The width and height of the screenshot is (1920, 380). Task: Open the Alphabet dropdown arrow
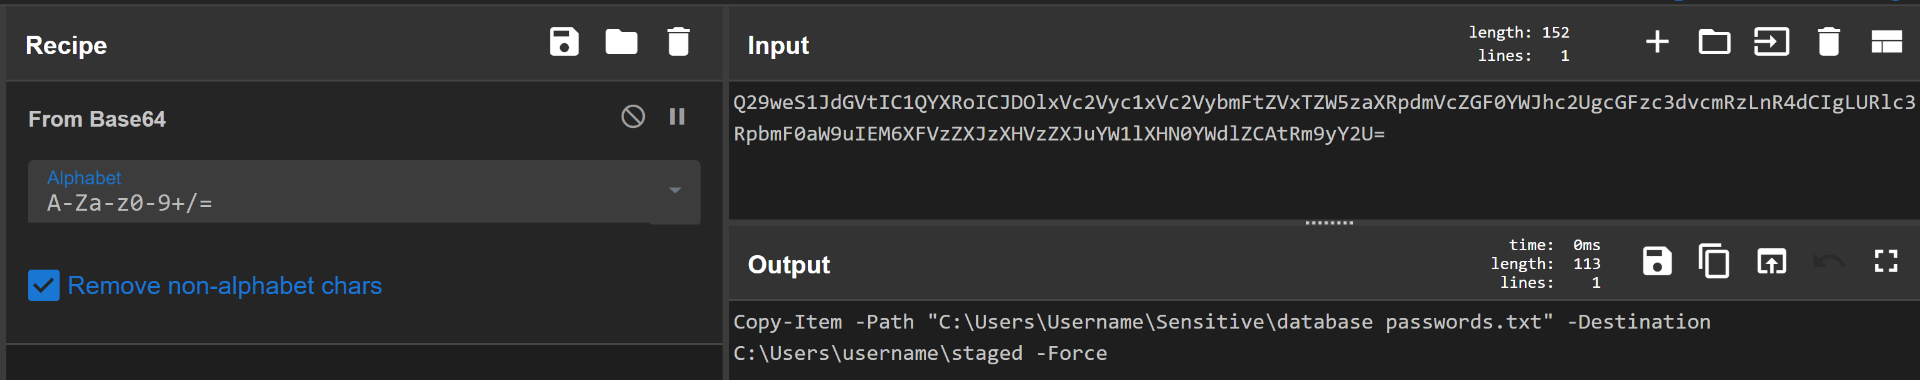coord(675,190)
